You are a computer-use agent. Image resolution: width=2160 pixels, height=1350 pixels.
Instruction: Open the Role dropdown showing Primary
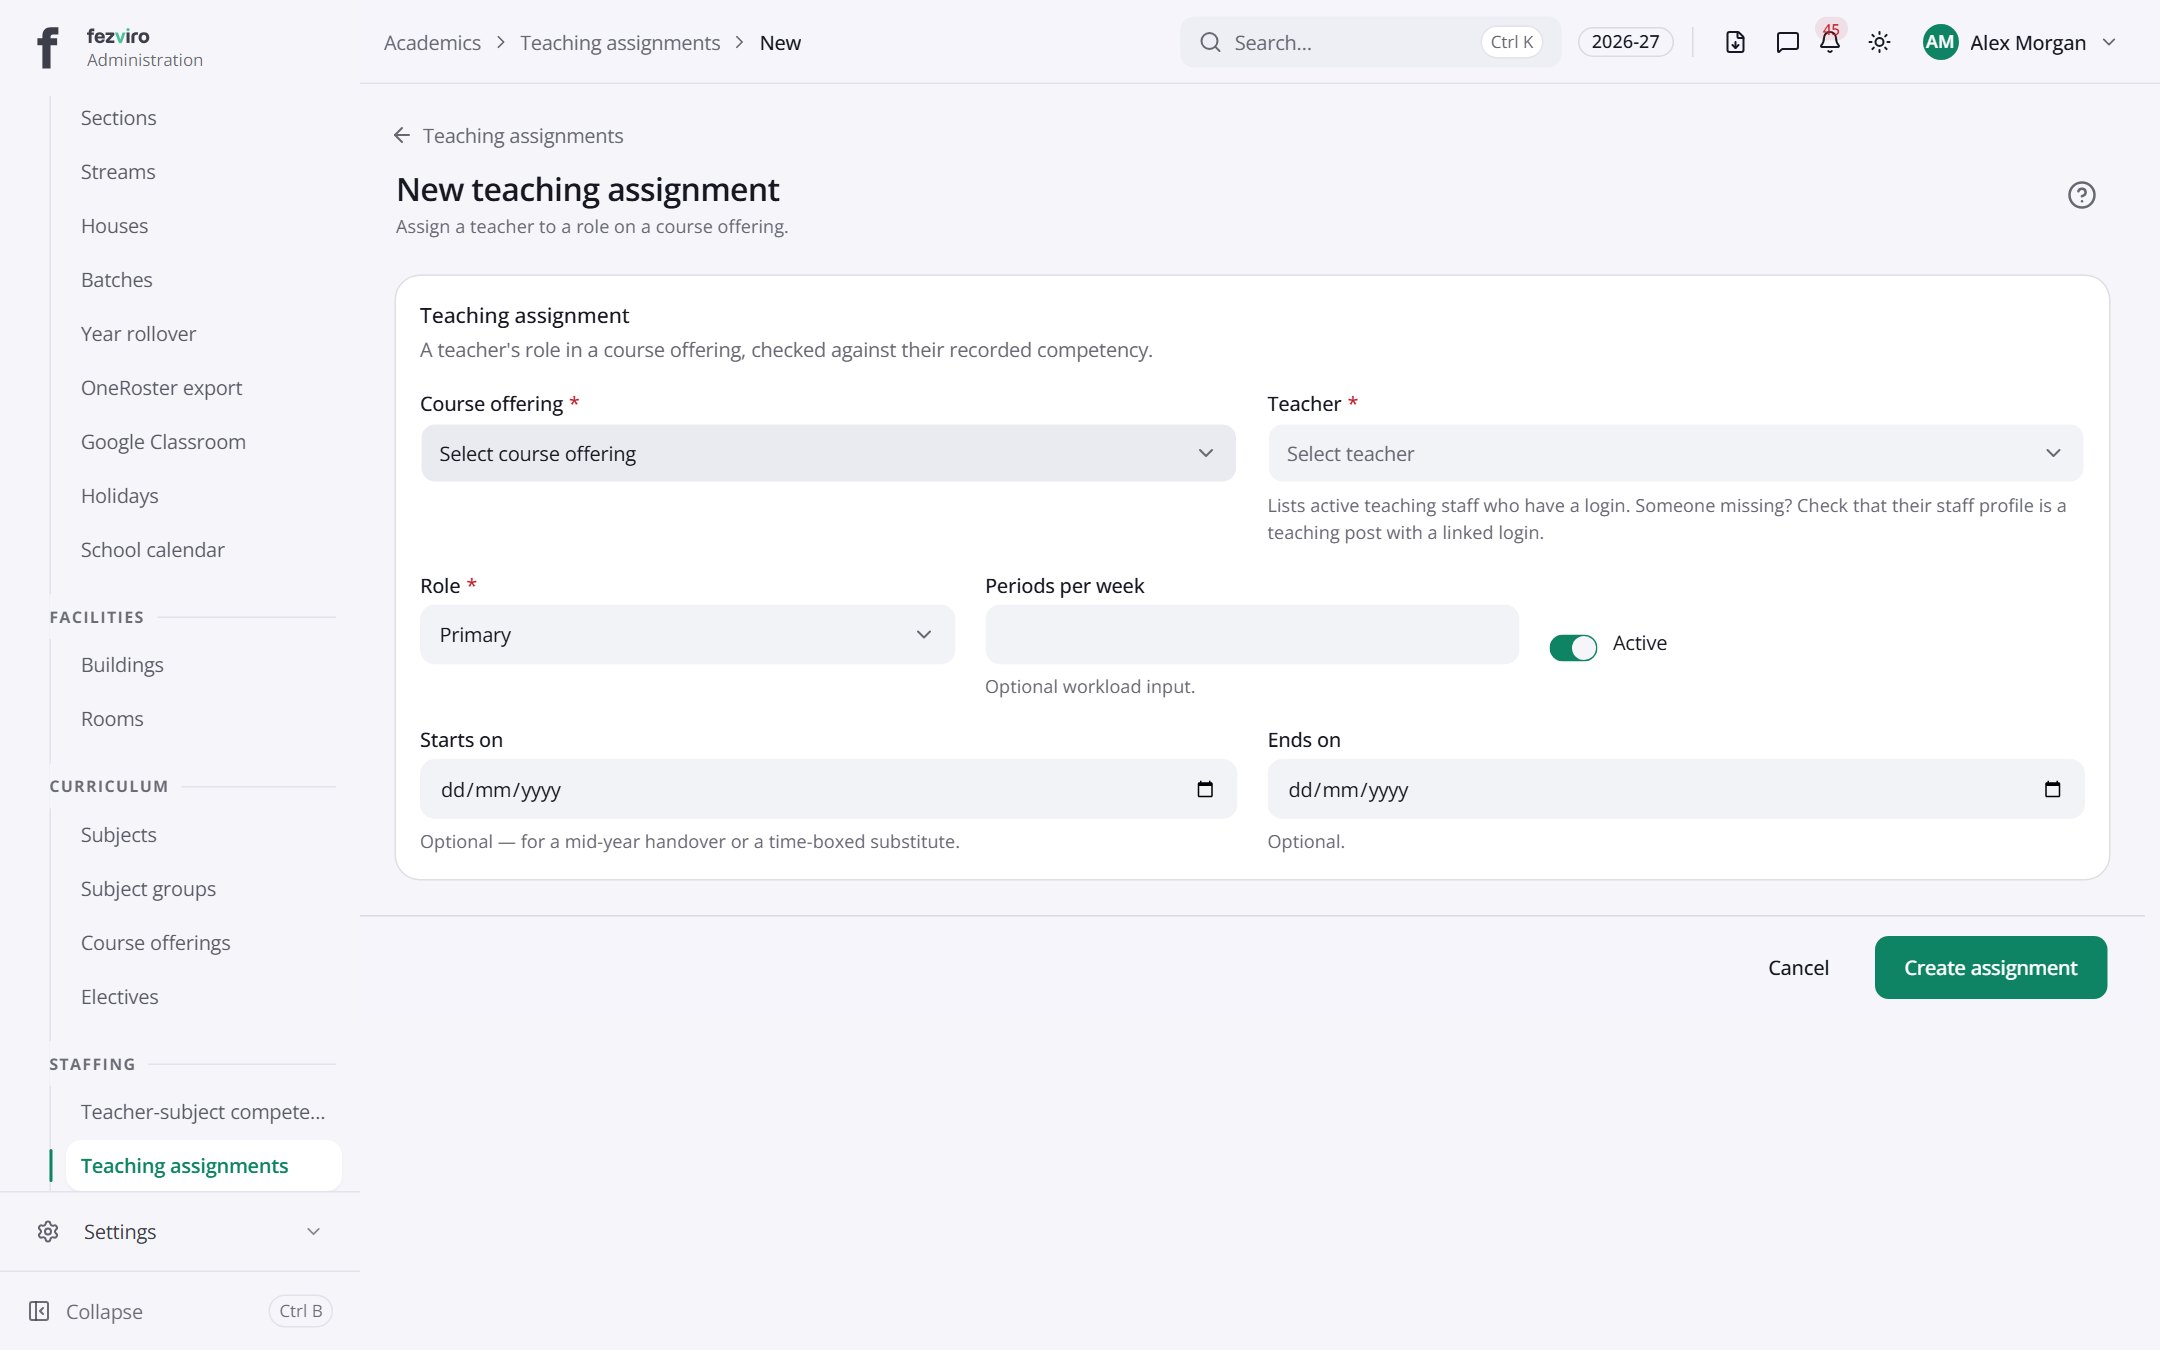(x=687, y=634)
